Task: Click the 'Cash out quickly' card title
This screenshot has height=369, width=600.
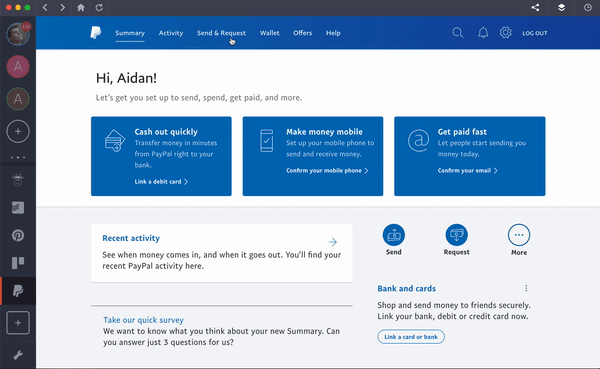Action: (x=166, y=132)
